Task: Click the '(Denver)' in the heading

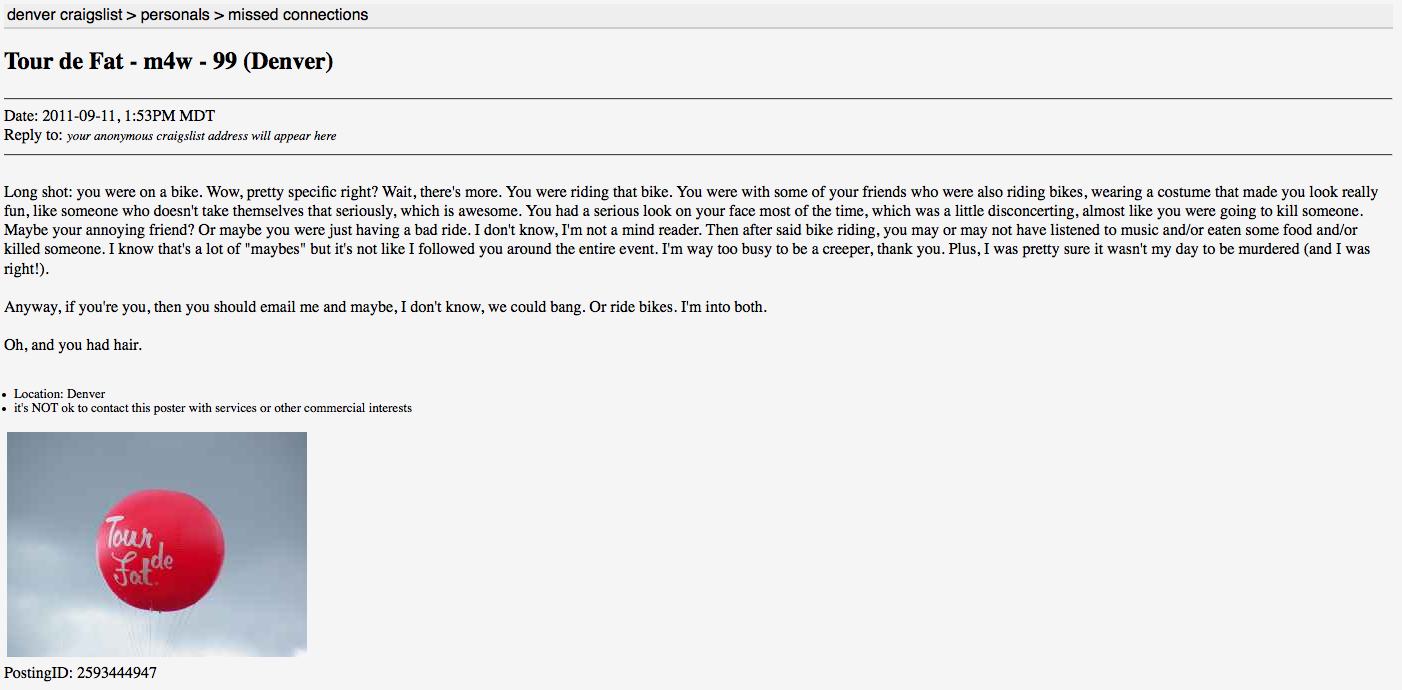Action: [288, 61]
